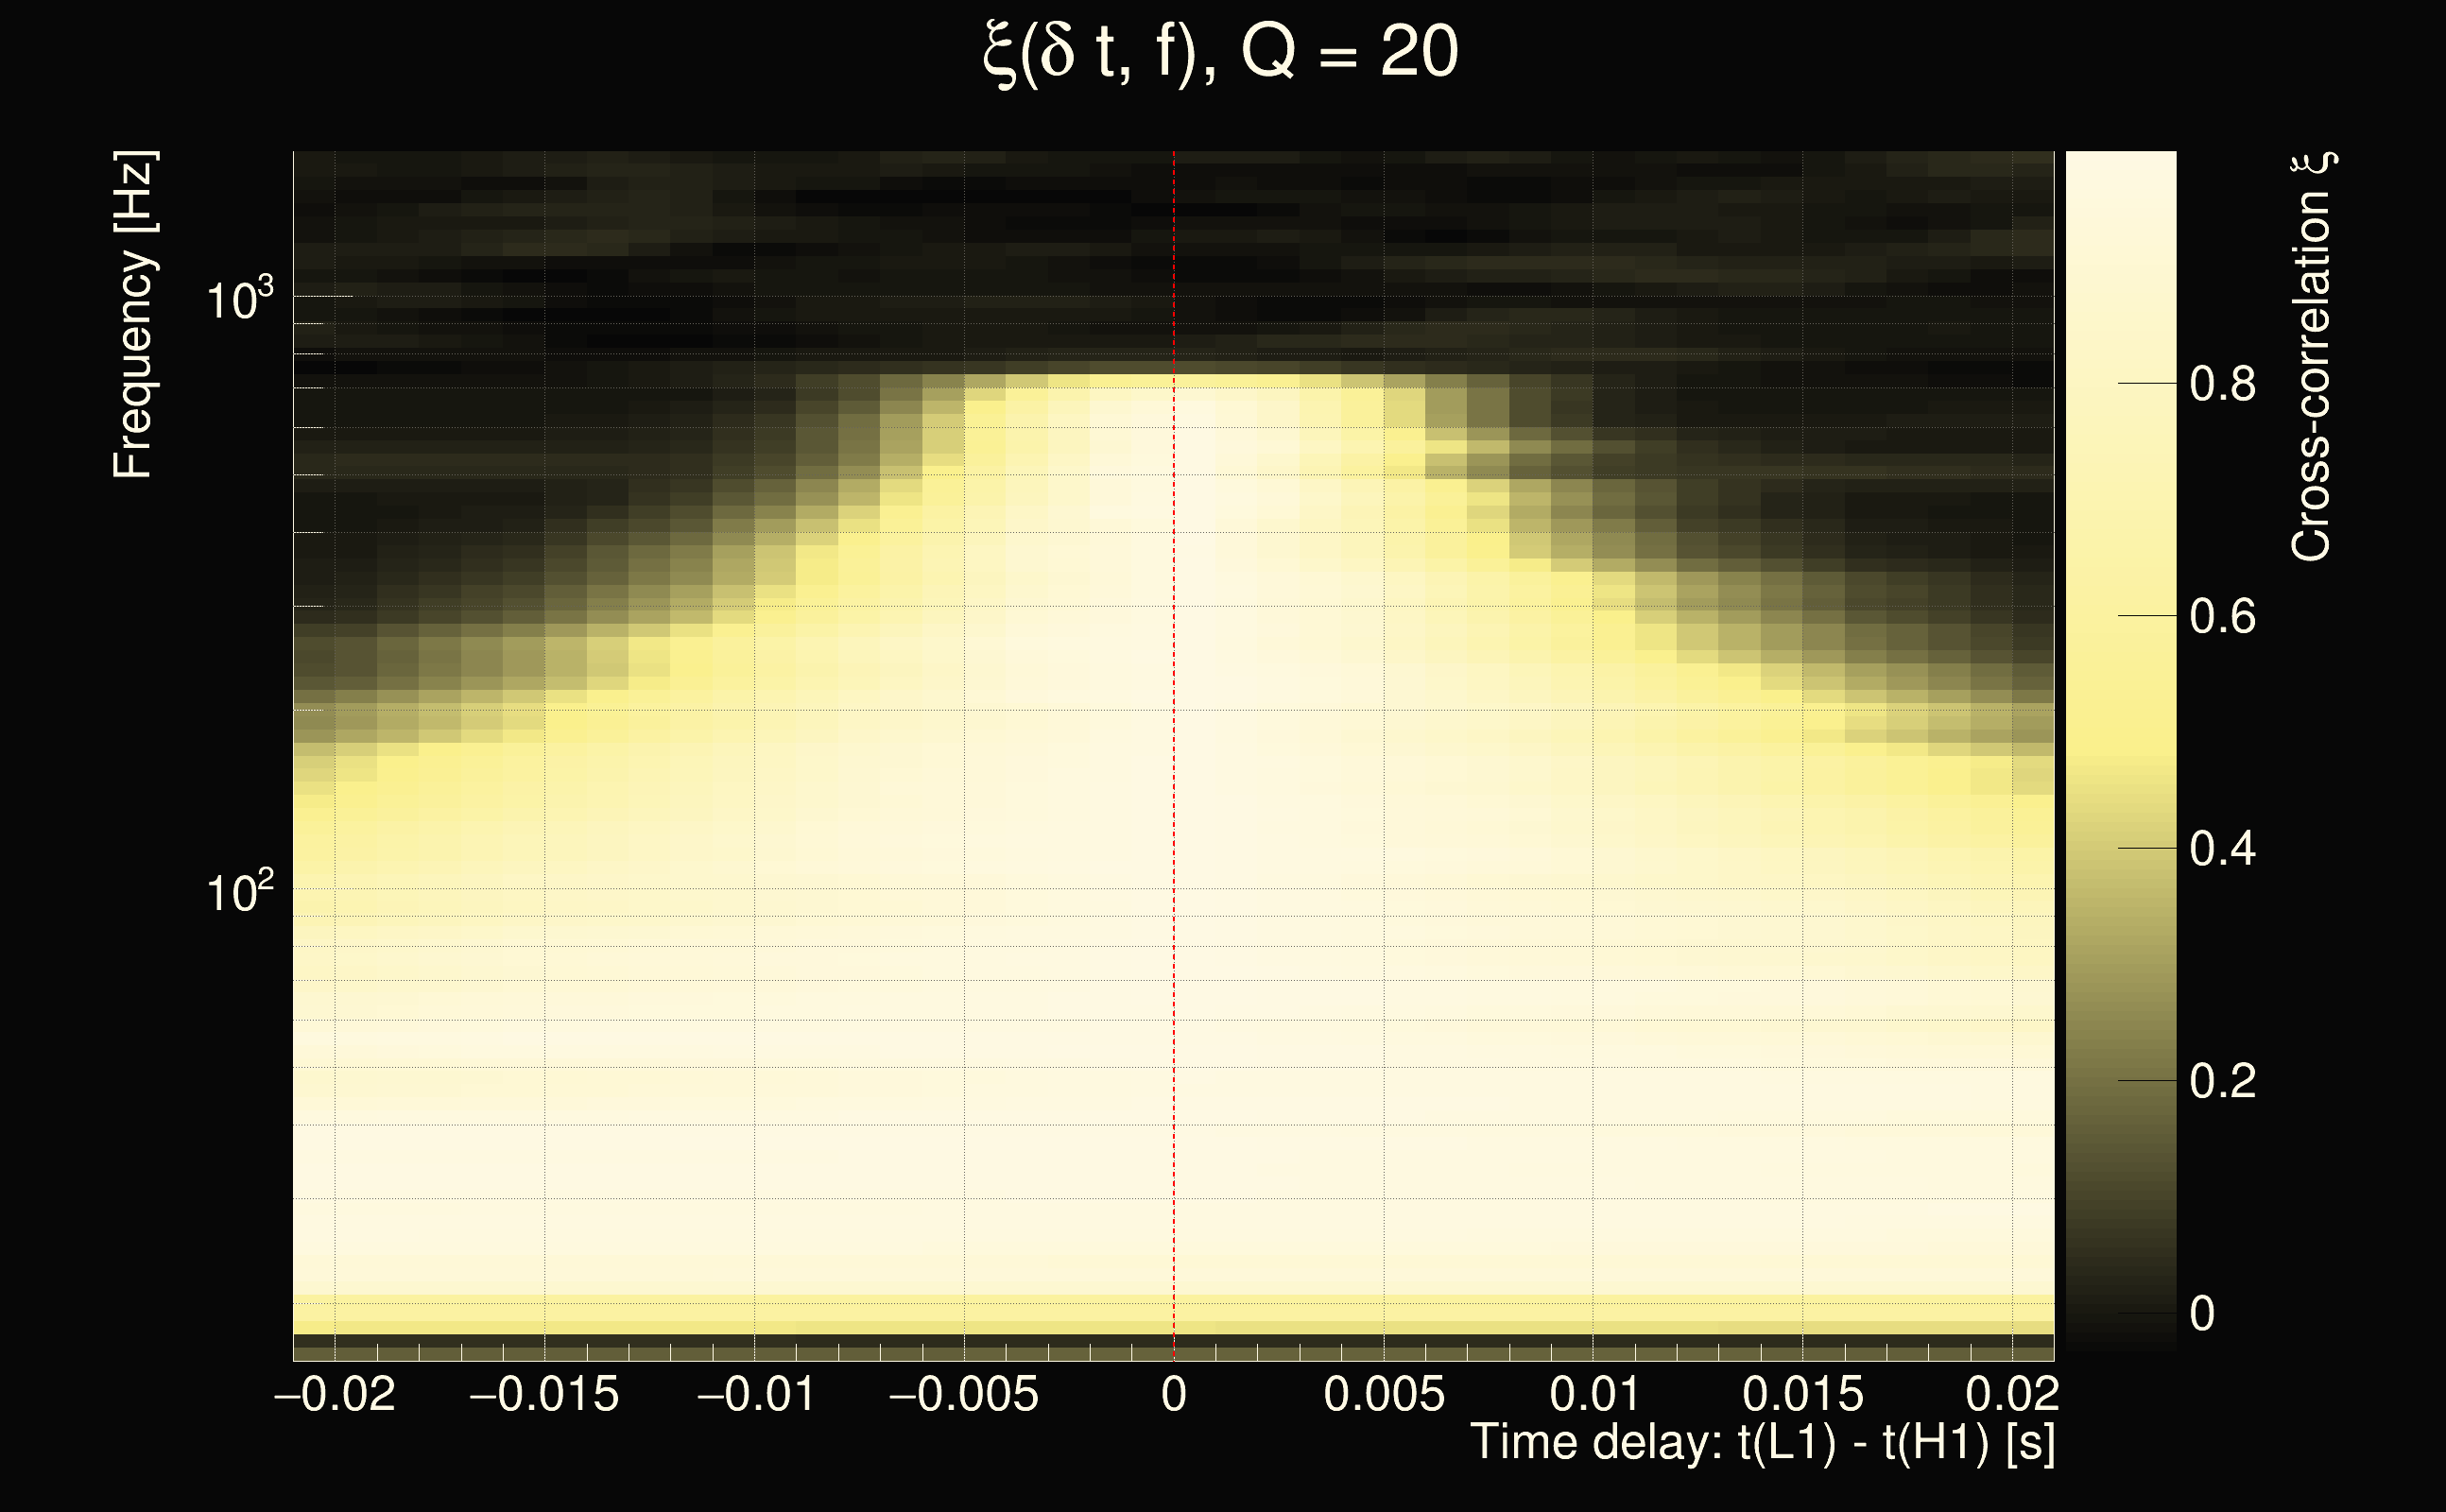
Task: Click the 0.015 time axis label
Action: pyautogui.click(x=1803, y=1394)
